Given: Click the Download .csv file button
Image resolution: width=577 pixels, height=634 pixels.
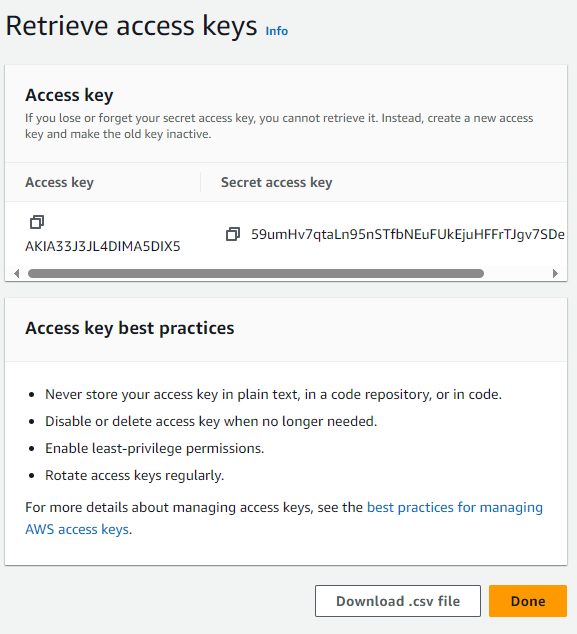Looking at the screenshot, I should (398, 601).
